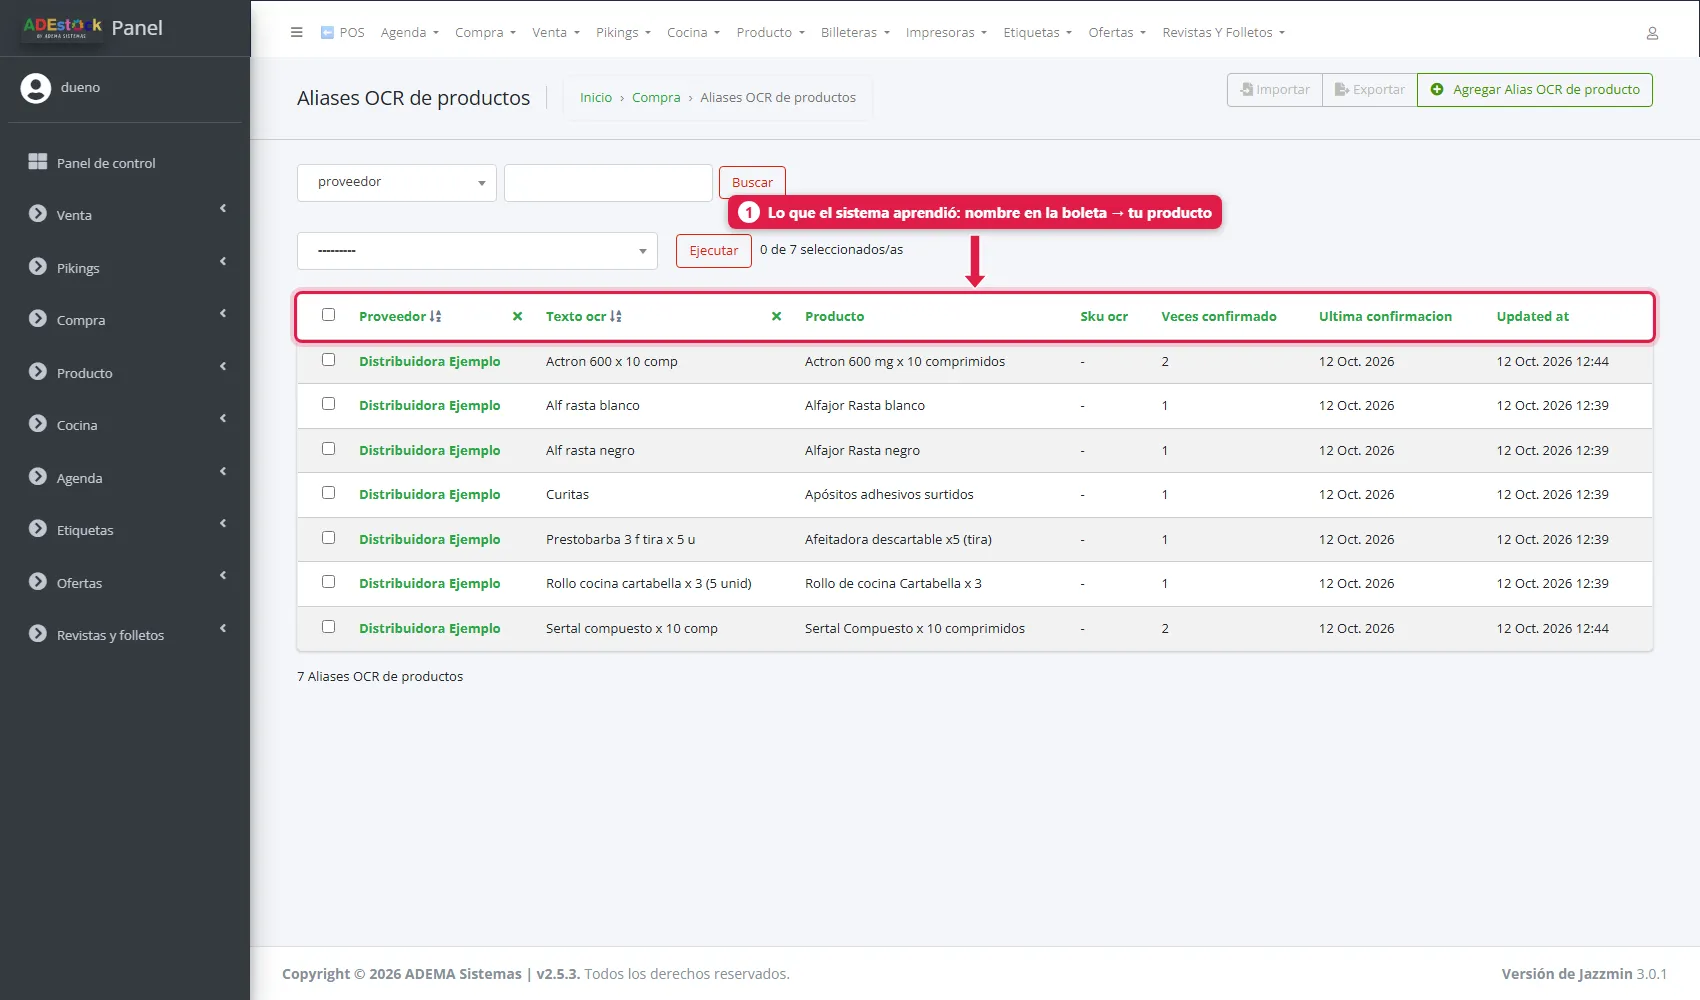The width and height of the screenshot is (1700, 1000).
Task: Sort by the Veces confirmado column header
Action: pyautogui.click(x=1219, y=316)
